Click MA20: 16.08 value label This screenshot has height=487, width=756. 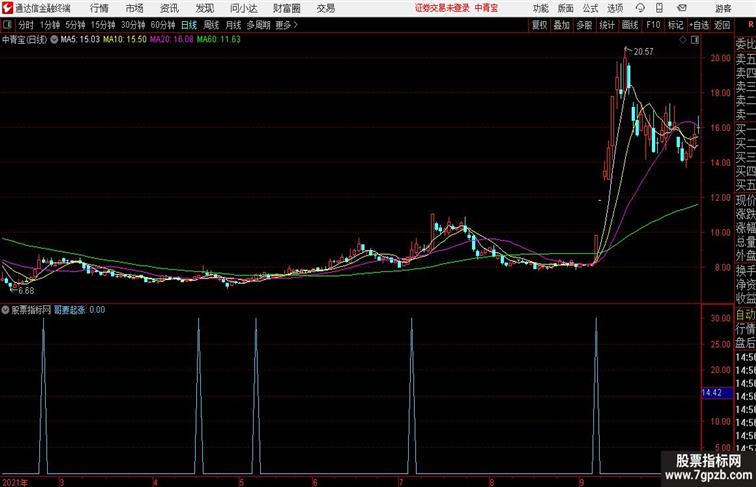(172, 40)
